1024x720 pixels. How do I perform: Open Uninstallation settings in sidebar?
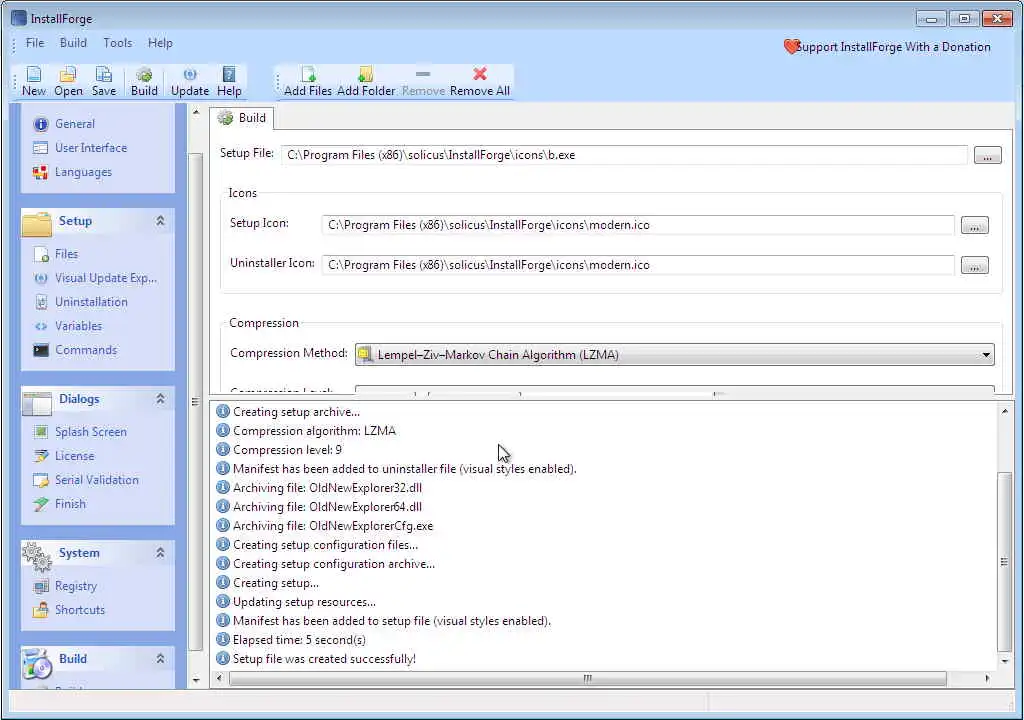tap(80, 302)
